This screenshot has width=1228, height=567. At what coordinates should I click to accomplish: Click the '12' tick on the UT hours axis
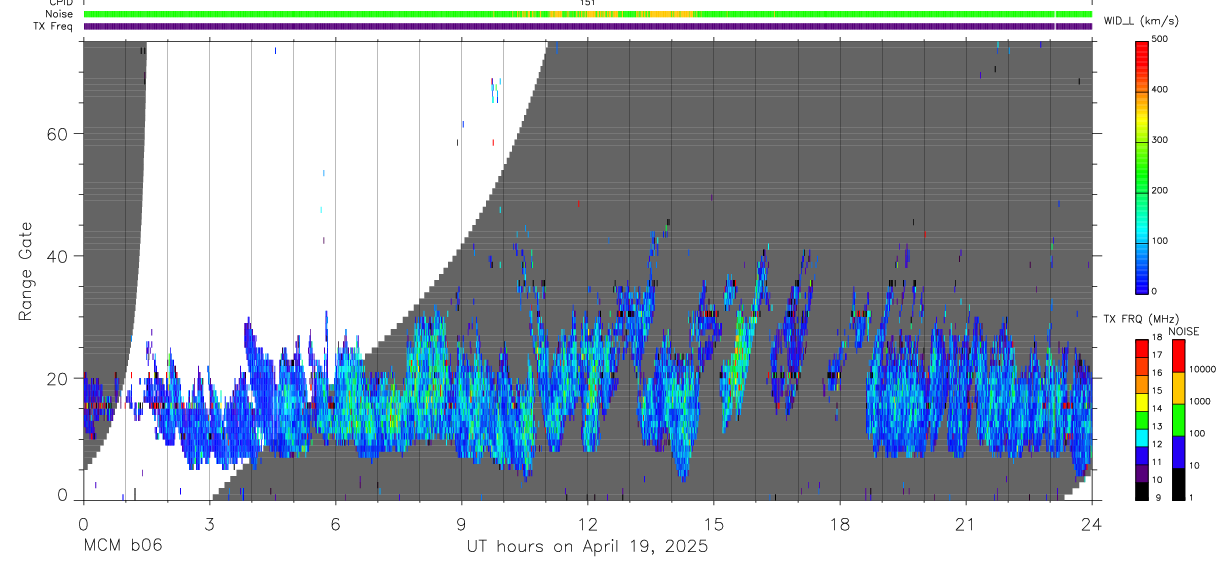click(588, 524)
